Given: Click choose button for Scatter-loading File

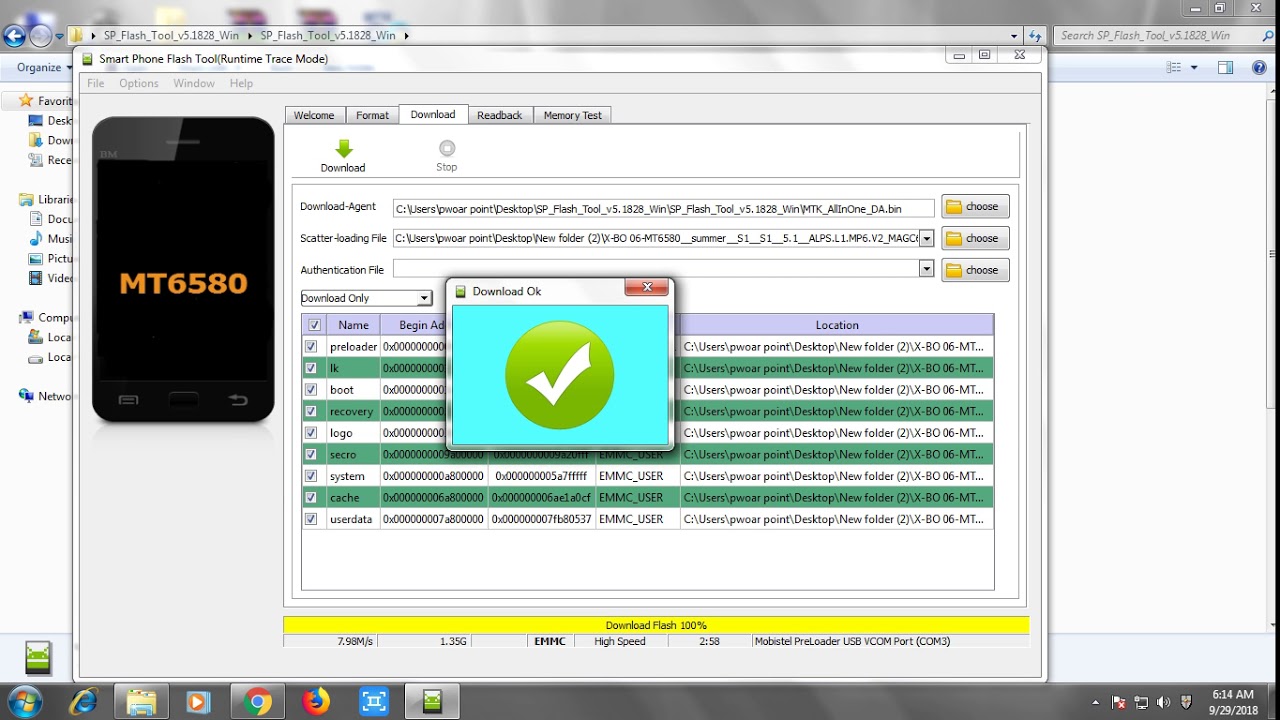Looking at the screenshot, I should coord(975,239).
